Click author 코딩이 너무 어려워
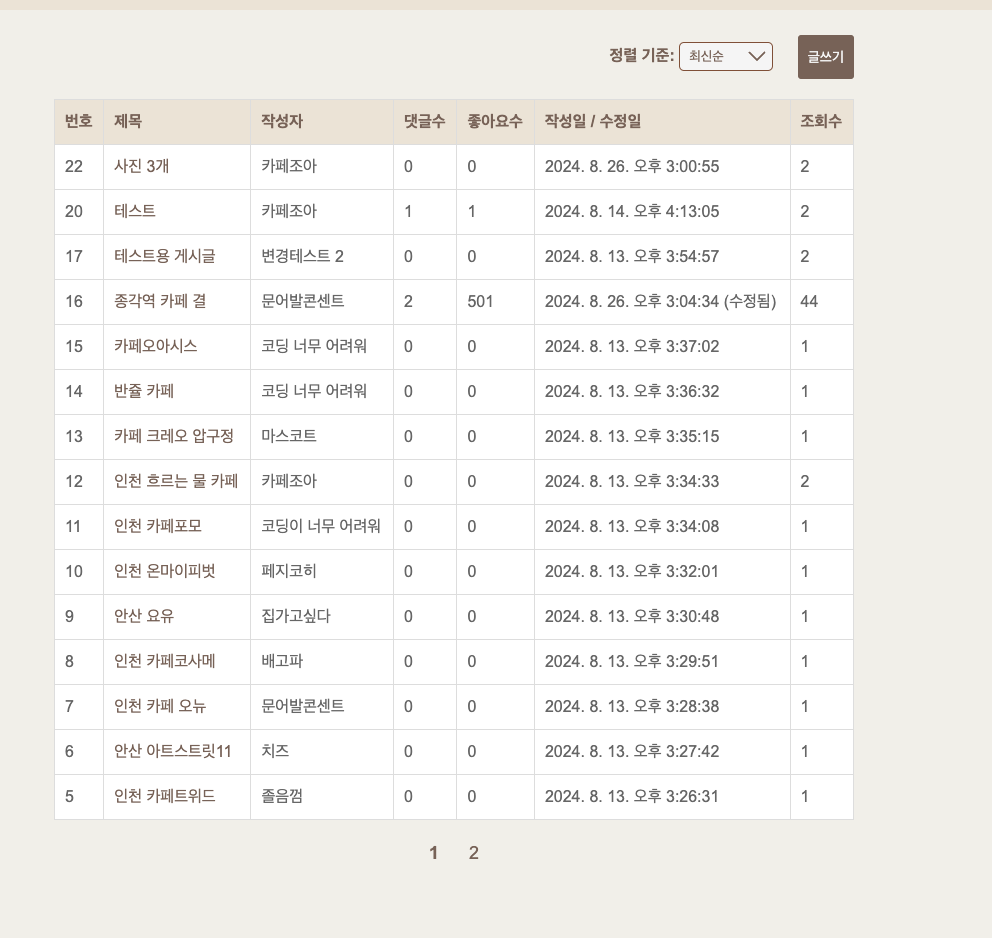Image resolution: width=992 pixels, height=938 pixels. pos(321,526)
